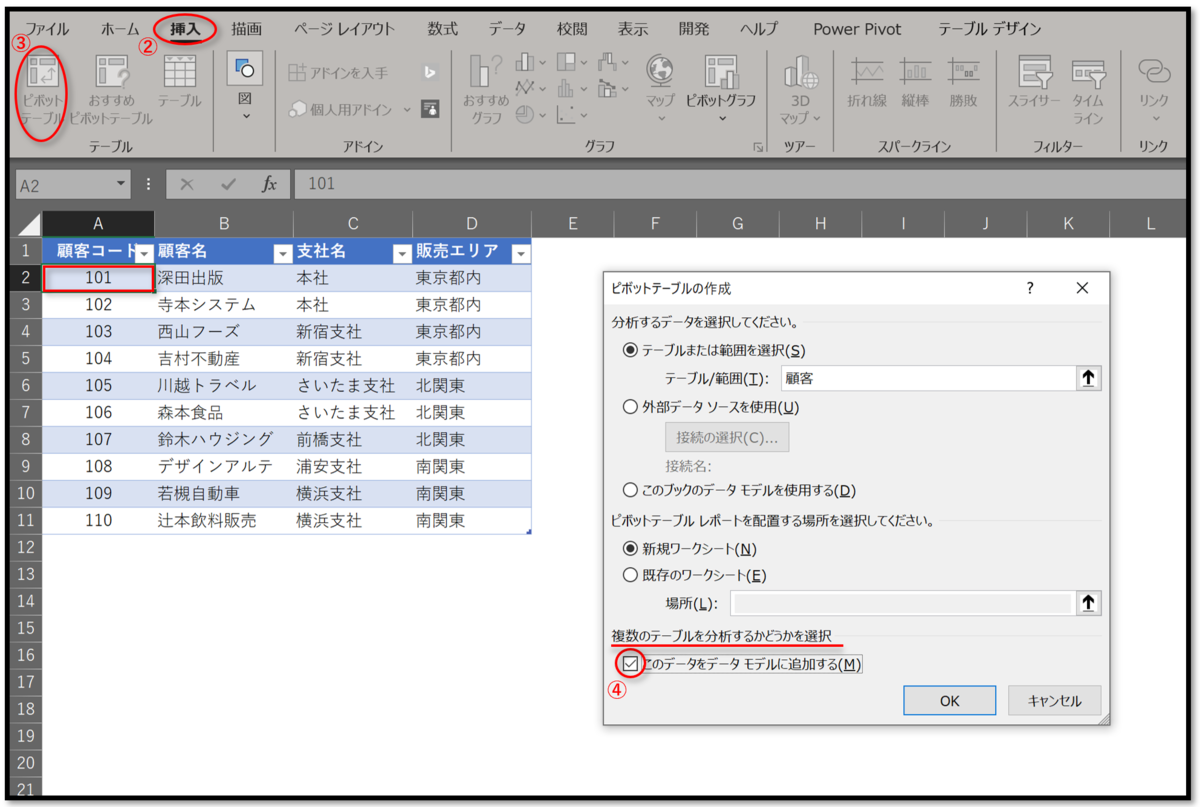Click OK in the PivotTable dialog
Screen dimensions: 1200x807
[949, 701]
